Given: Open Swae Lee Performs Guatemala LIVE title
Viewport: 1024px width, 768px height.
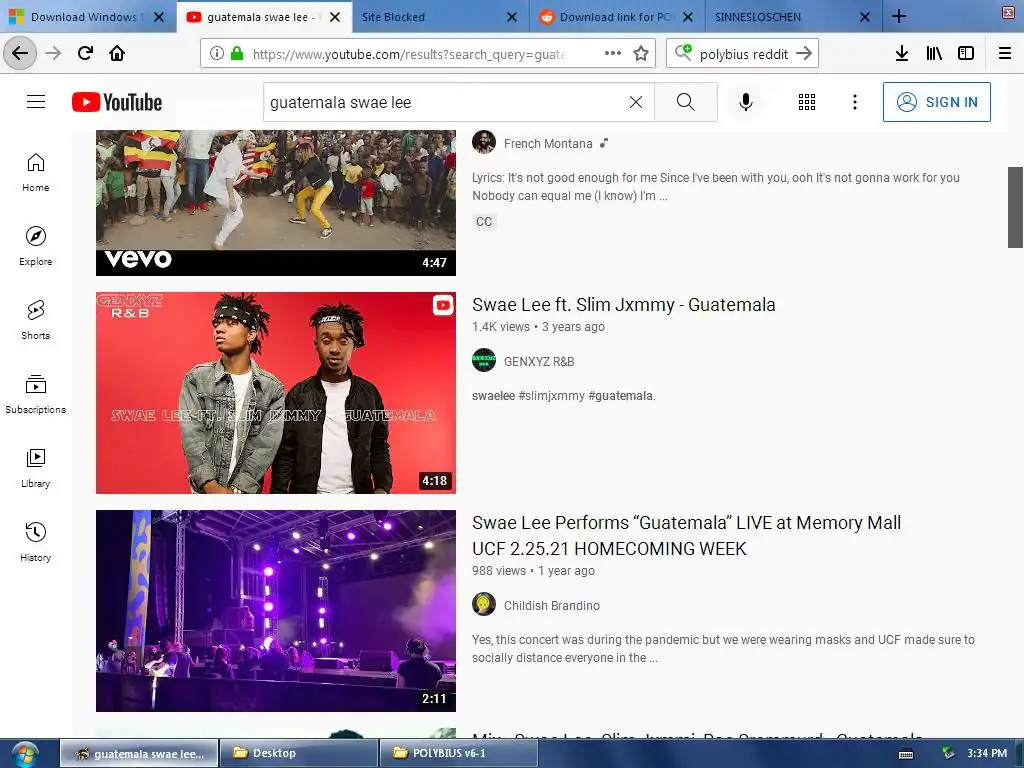Looking at the screenshot, I should pyautogui.click(x=686, y=536).
